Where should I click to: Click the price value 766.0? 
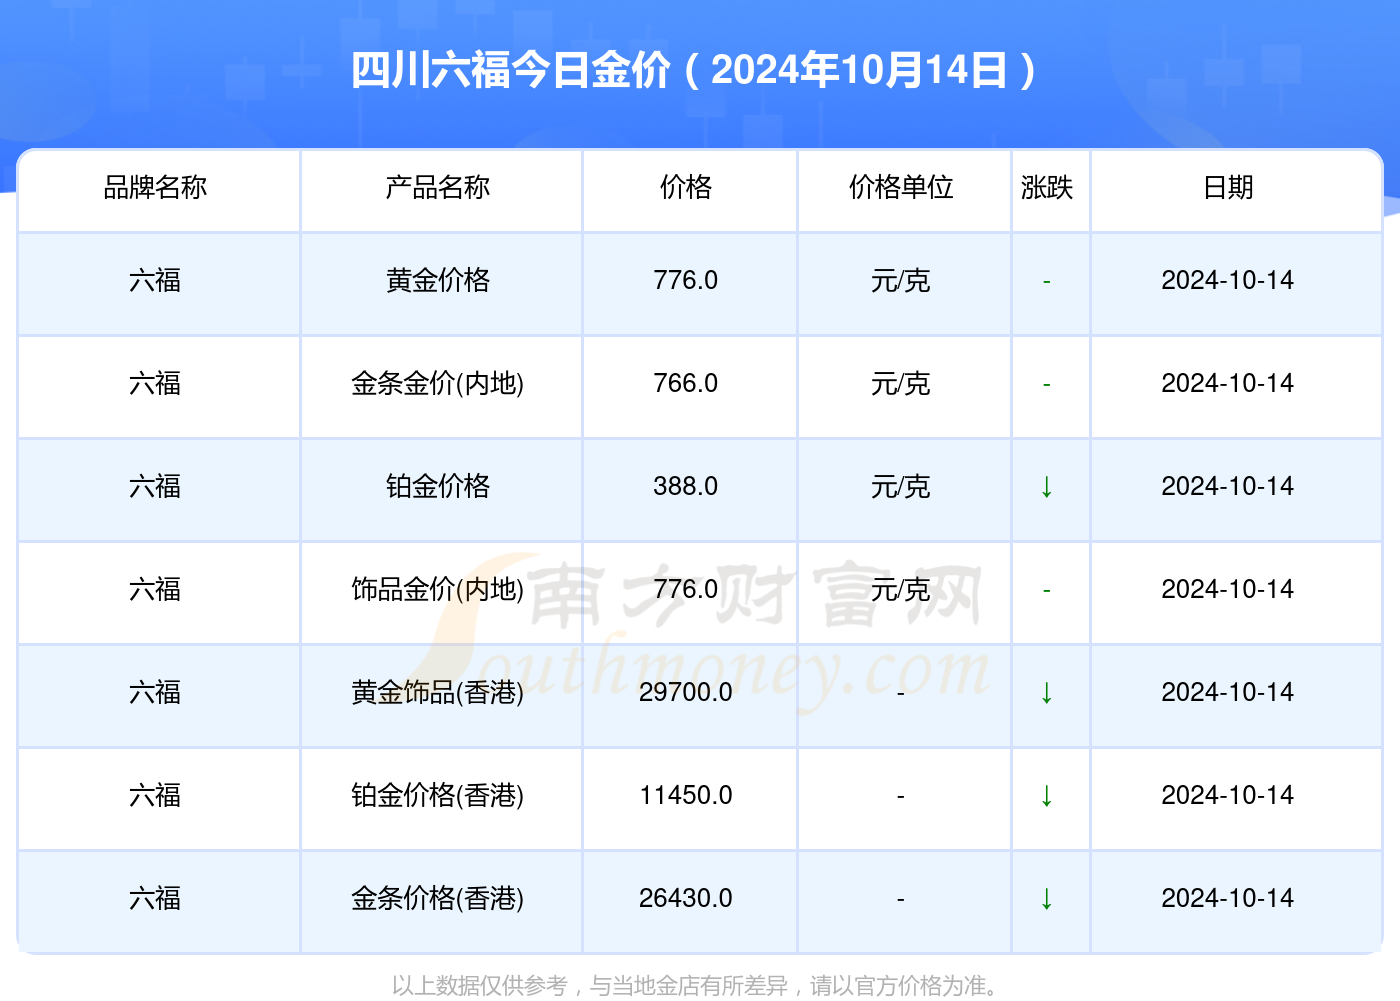(x=686, y=383)
